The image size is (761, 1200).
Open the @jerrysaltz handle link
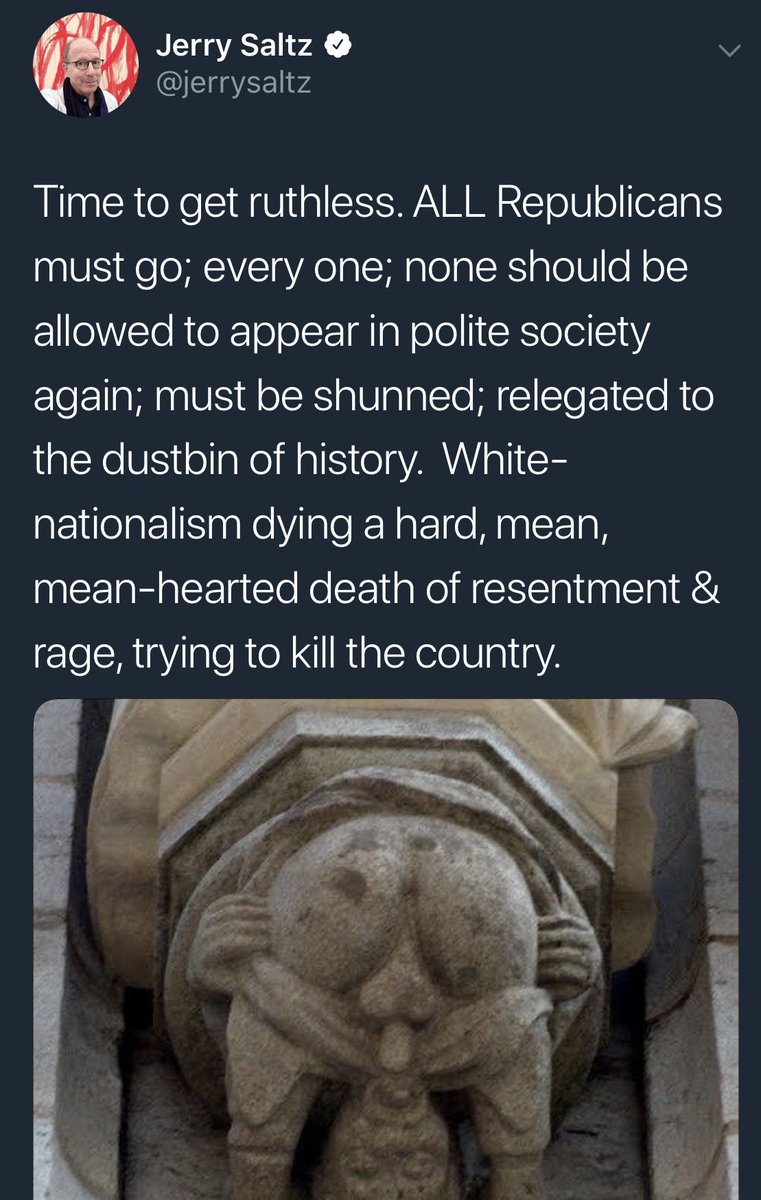coord(234,83)
